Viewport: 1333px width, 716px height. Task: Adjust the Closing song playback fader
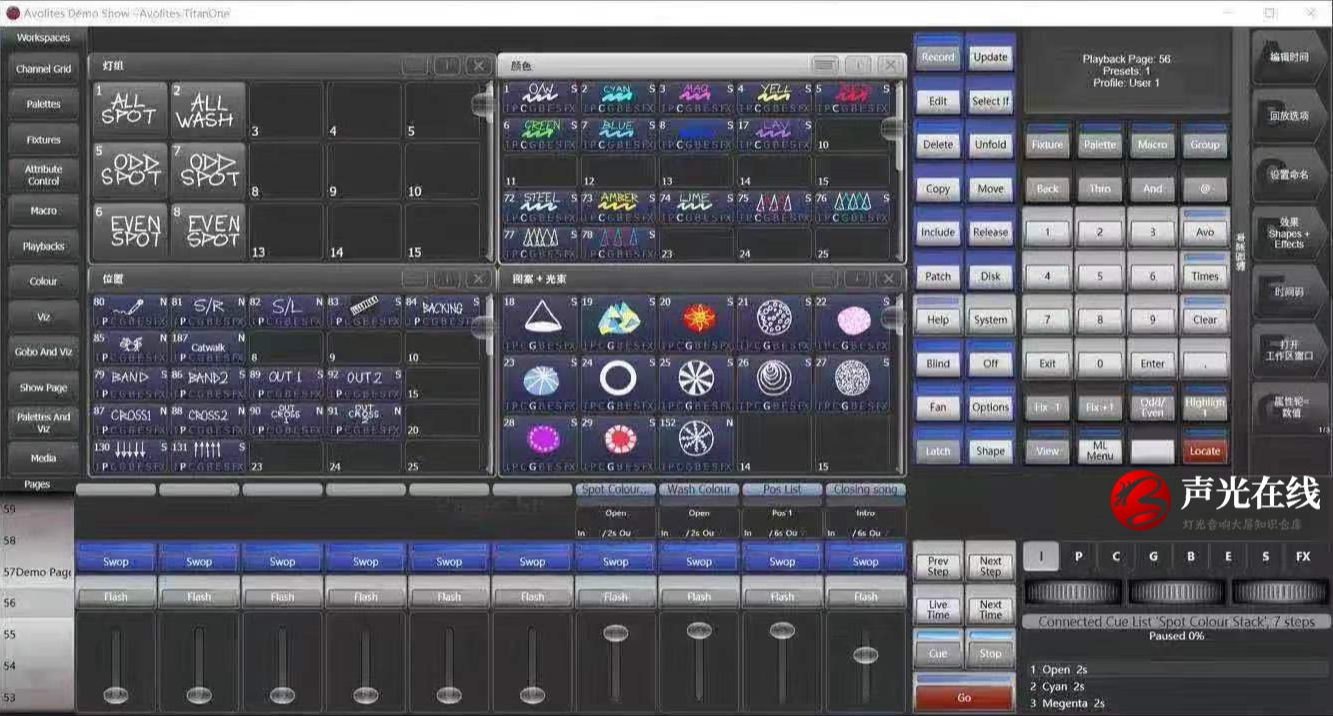865,655
